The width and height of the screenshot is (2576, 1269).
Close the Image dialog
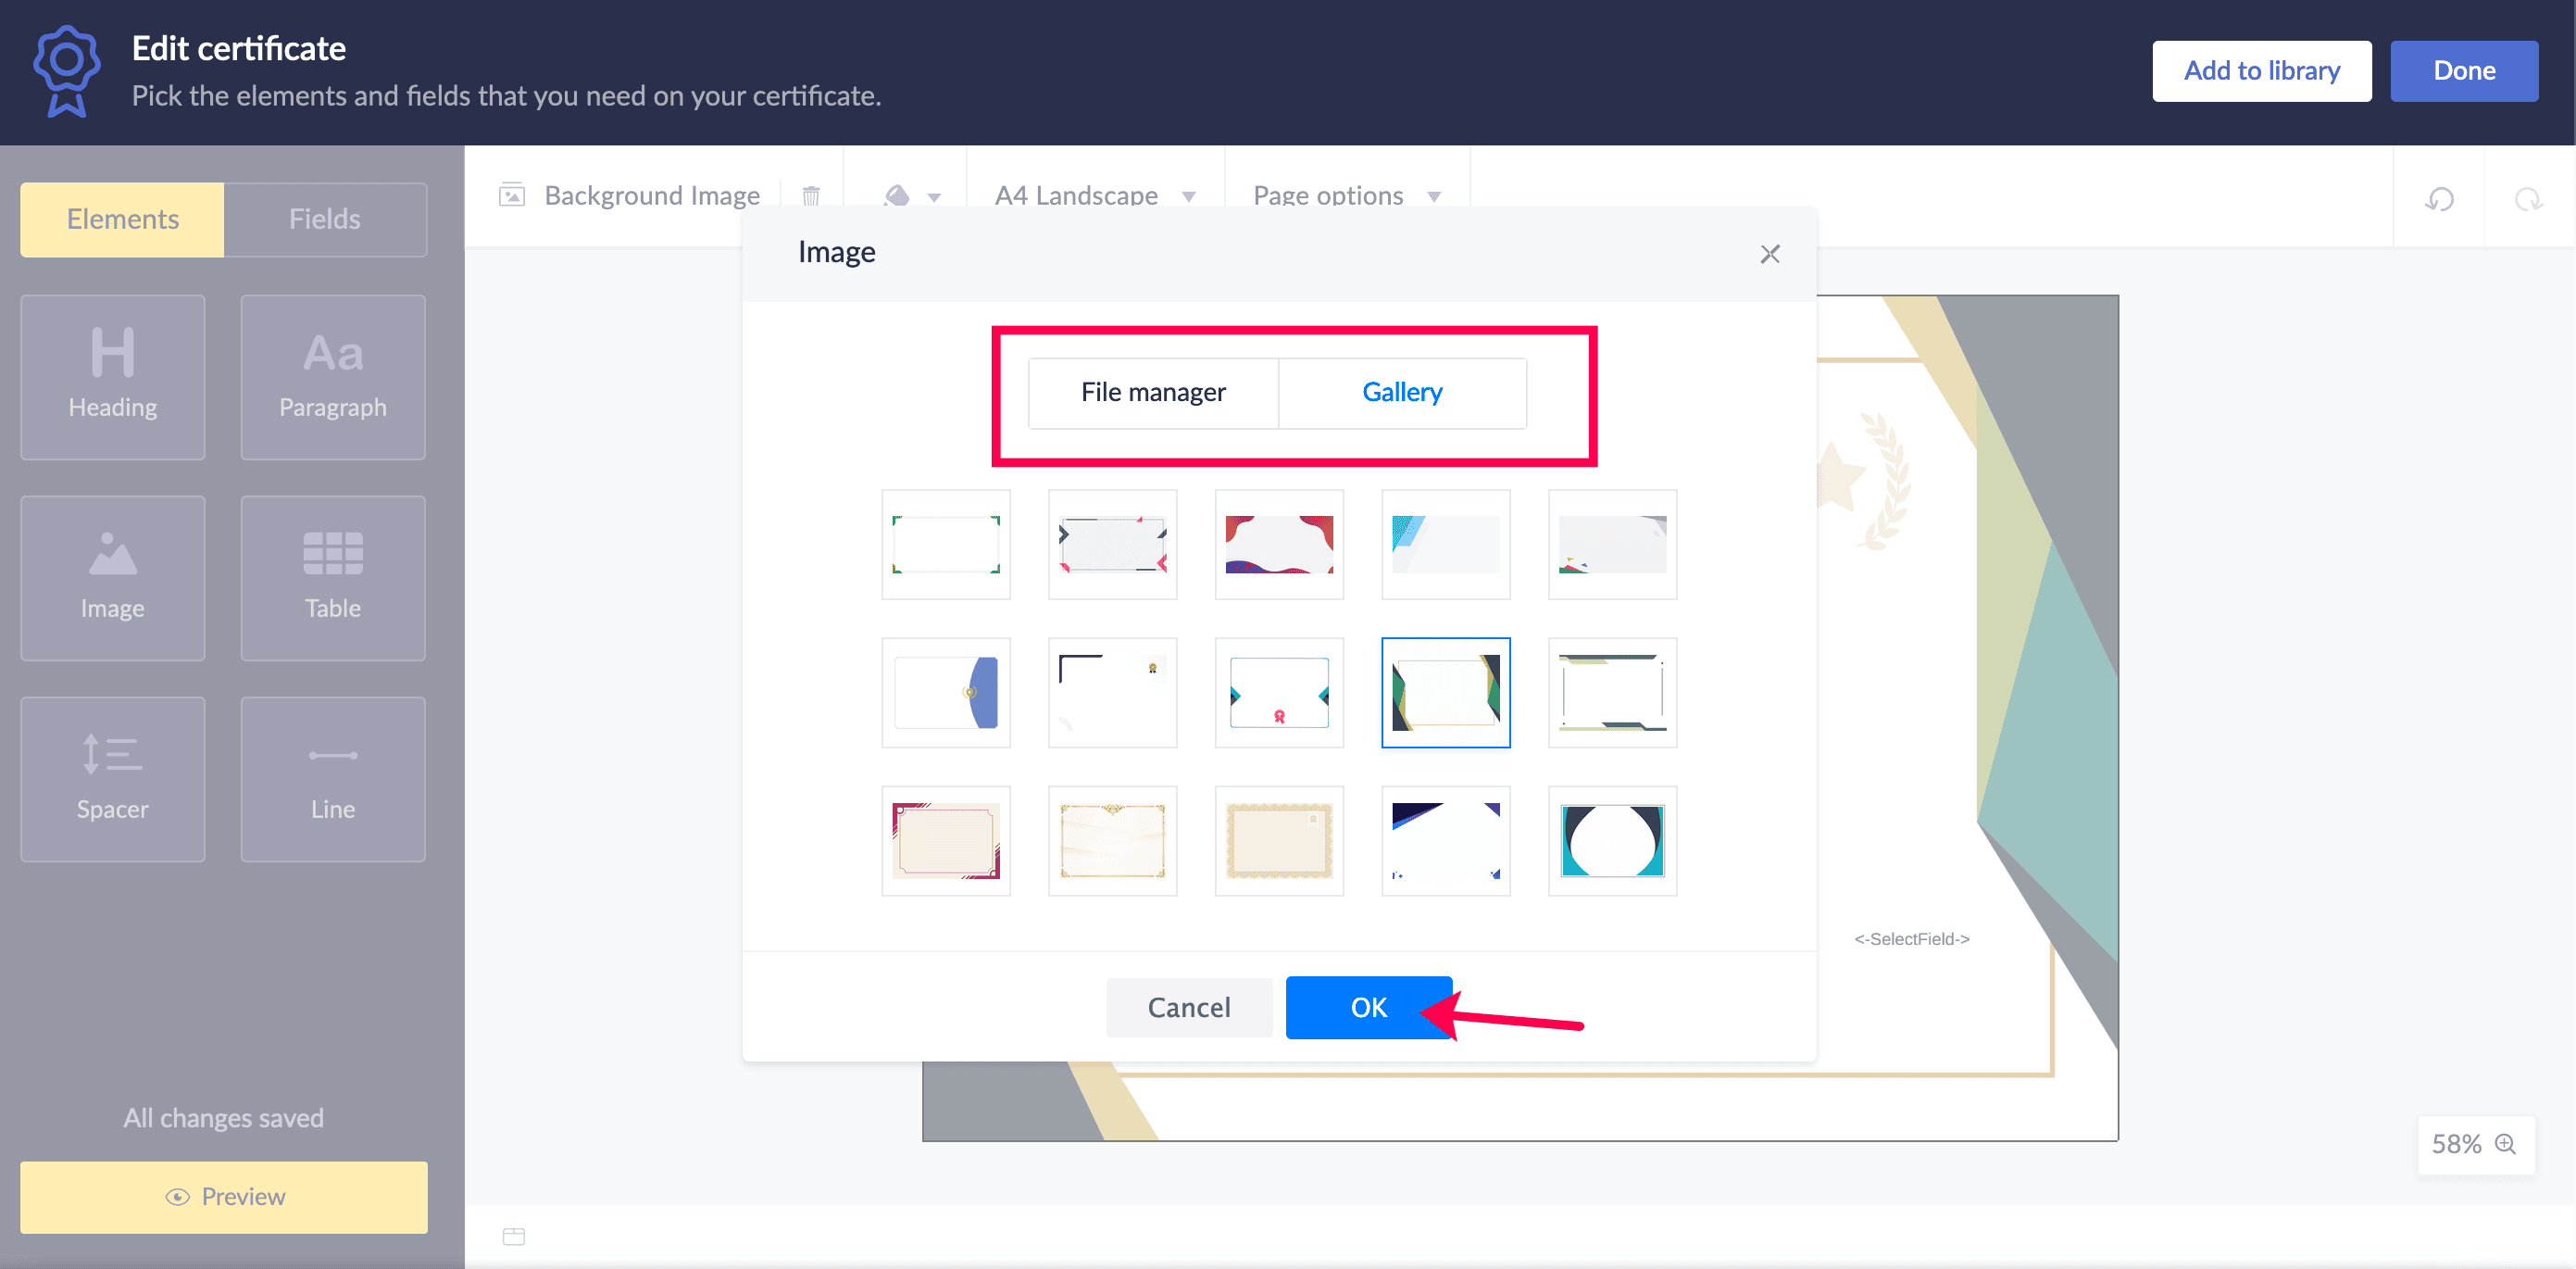coord(1770,254)
